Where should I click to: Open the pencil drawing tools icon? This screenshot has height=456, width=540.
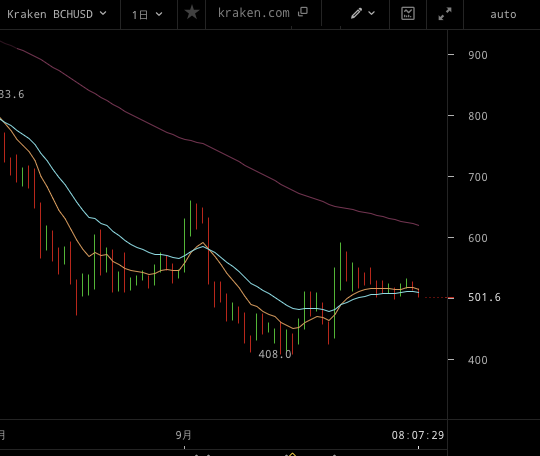356,13
